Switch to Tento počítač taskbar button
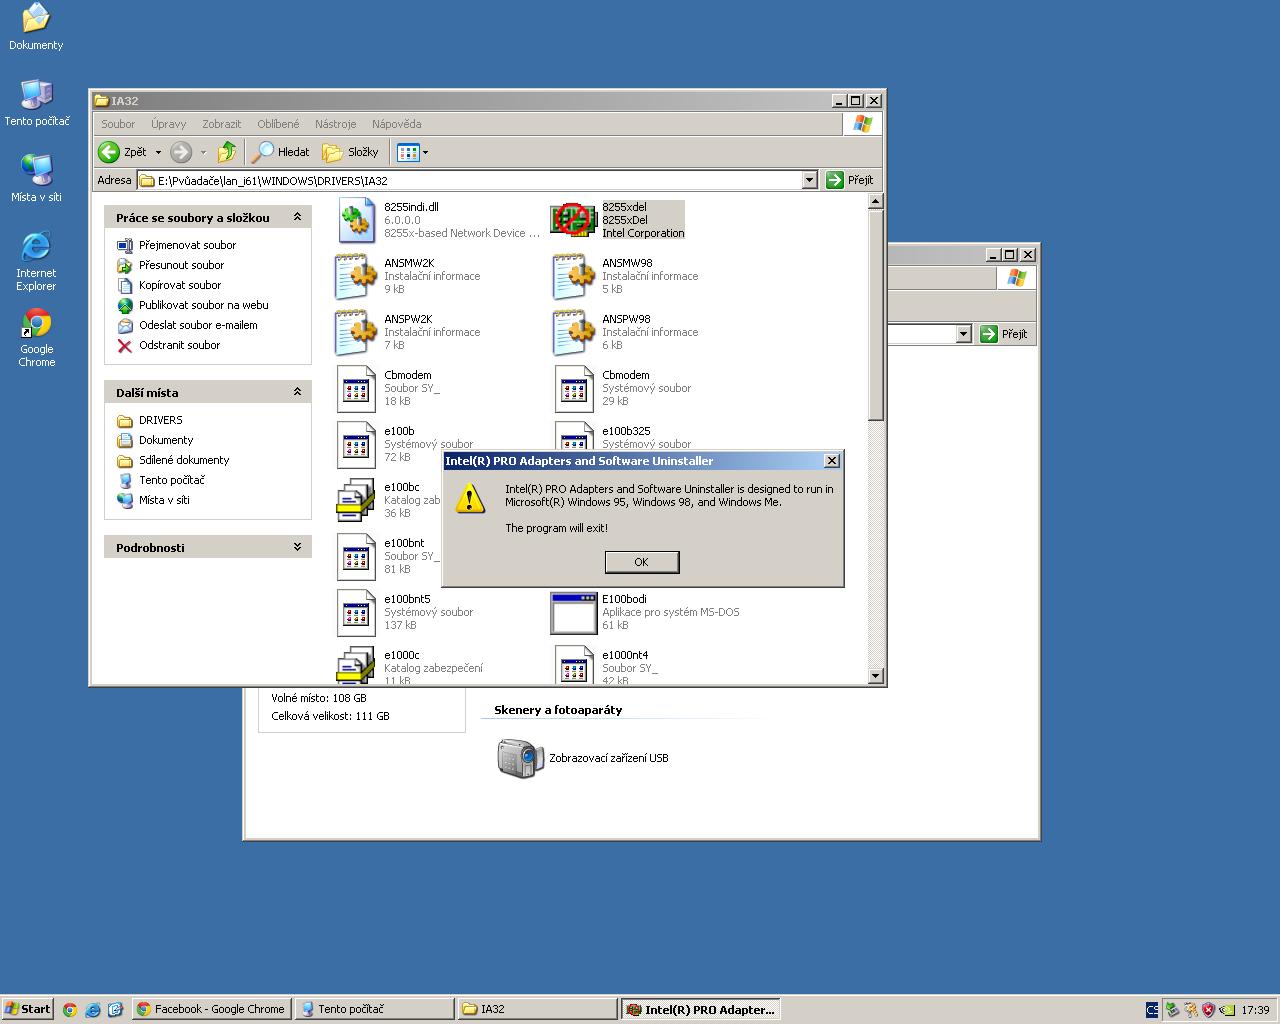The width and height of the screenshot is (1280, 1024). [375, 1009]
